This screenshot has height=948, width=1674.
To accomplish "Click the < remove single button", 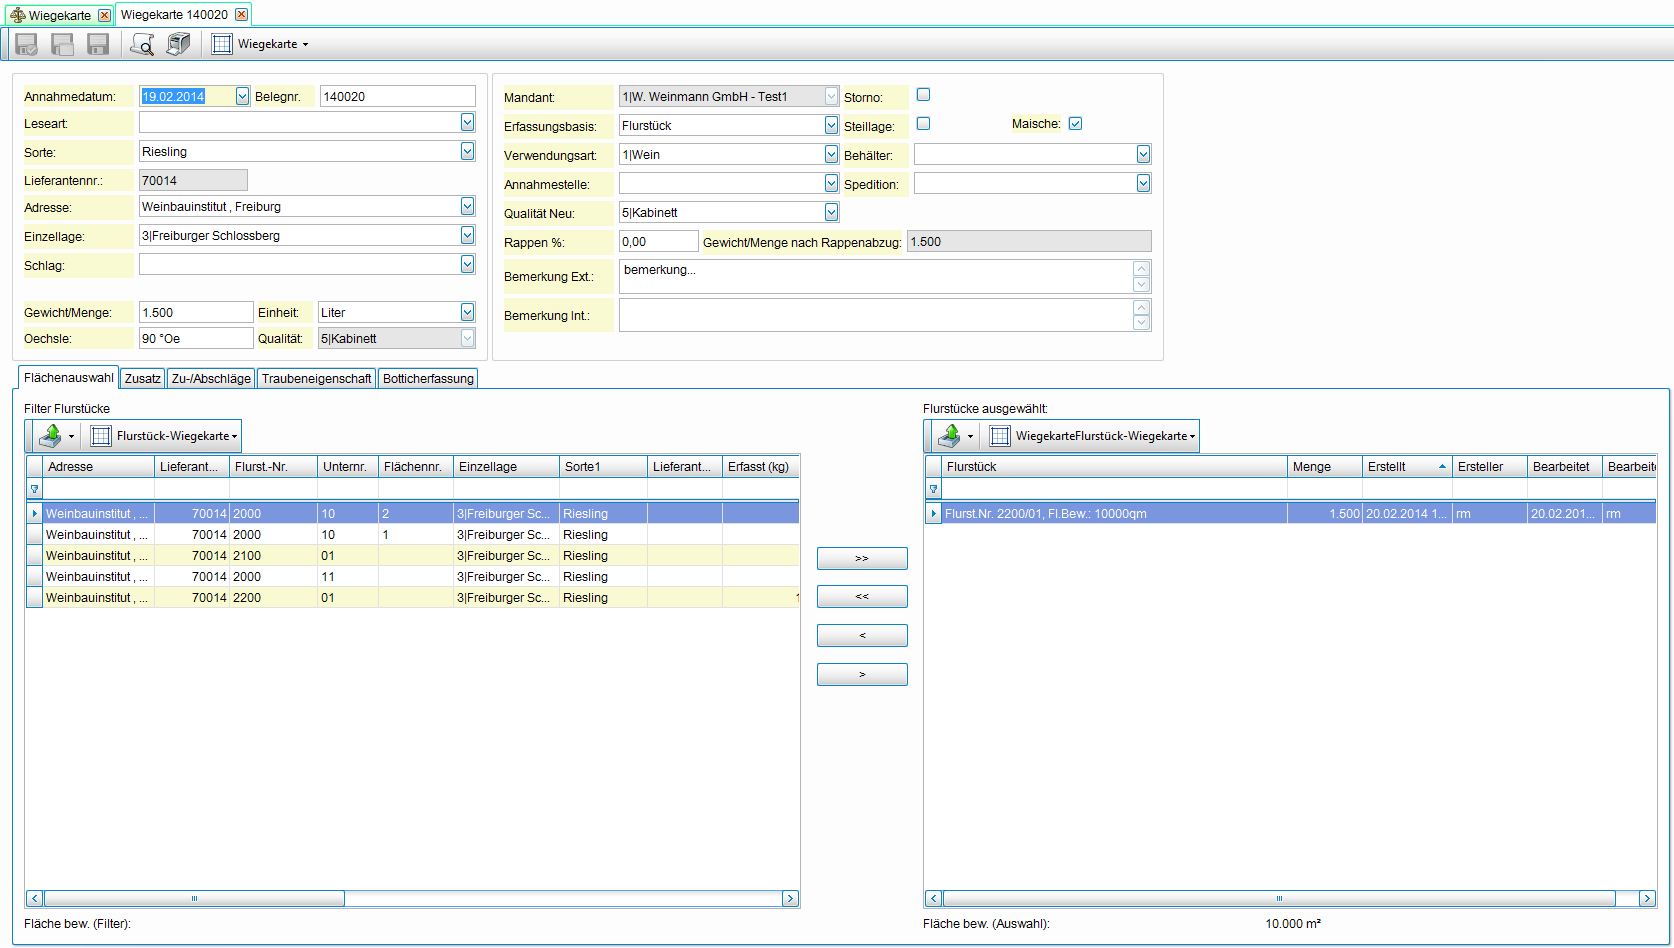I will point(862,635).
